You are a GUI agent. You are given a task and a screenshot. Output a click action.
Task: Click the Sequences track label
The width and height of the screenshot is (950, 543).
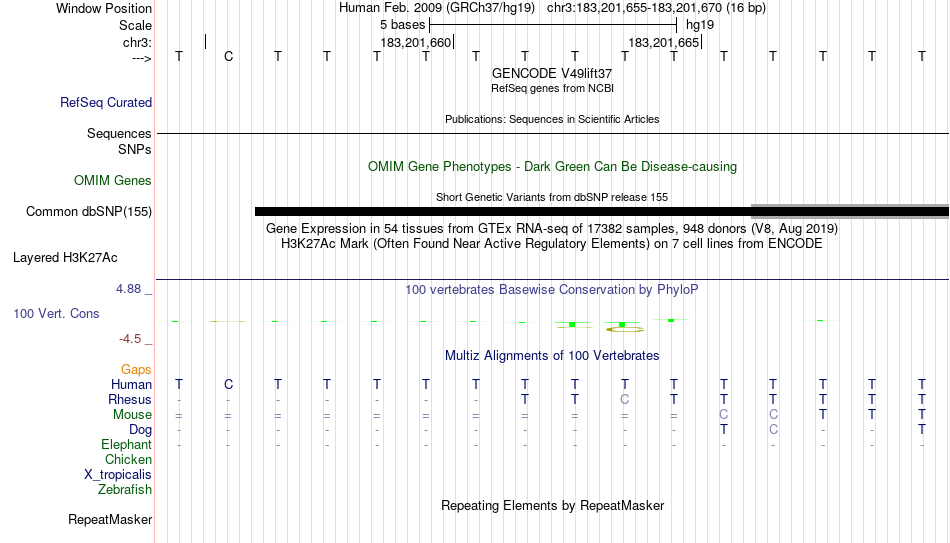[x=119, y=133]
